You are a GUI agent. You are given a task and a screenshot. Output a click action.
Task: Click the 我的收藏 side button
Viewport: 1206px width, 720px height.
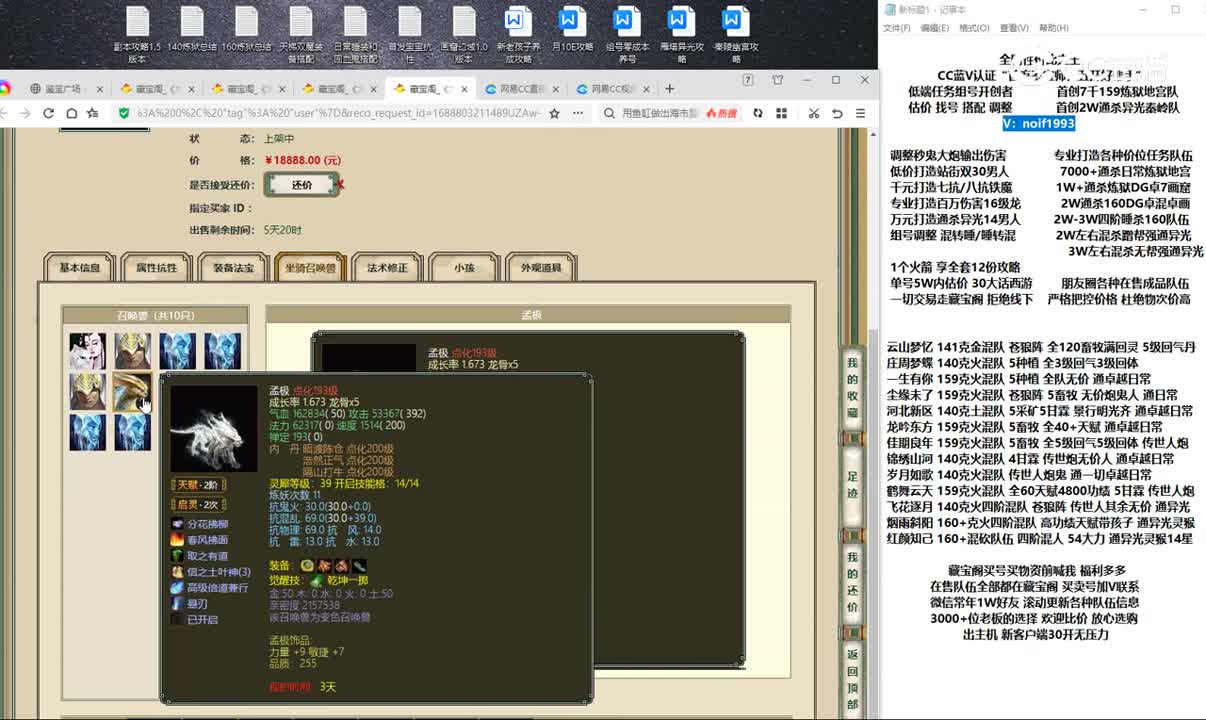852,387
